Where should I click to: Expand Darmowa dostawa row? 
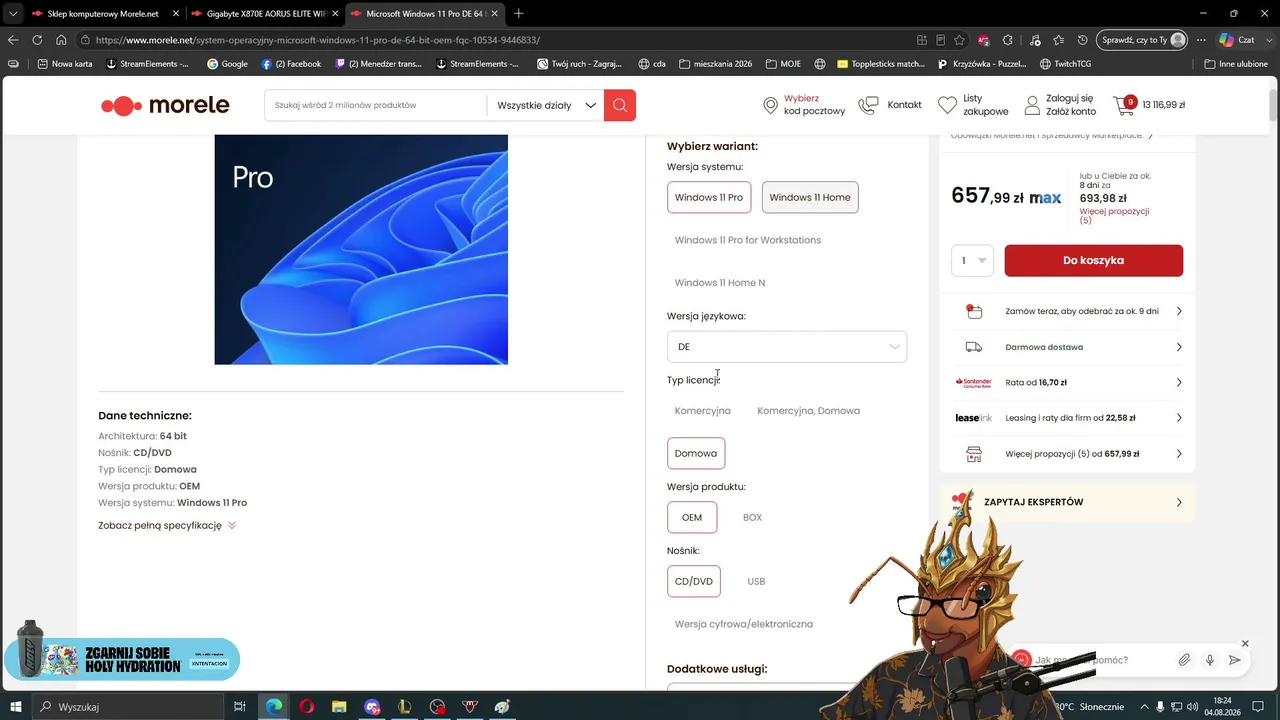[1068, 347]
